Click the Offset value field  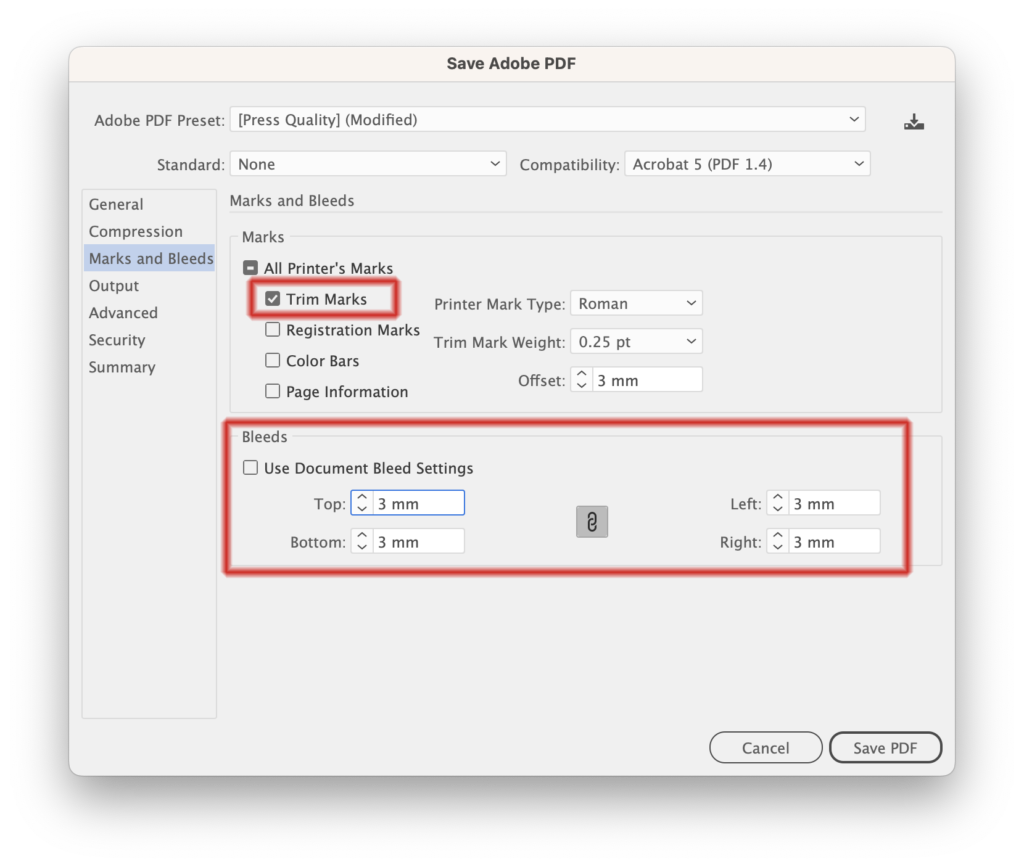(x=647, y=379)
